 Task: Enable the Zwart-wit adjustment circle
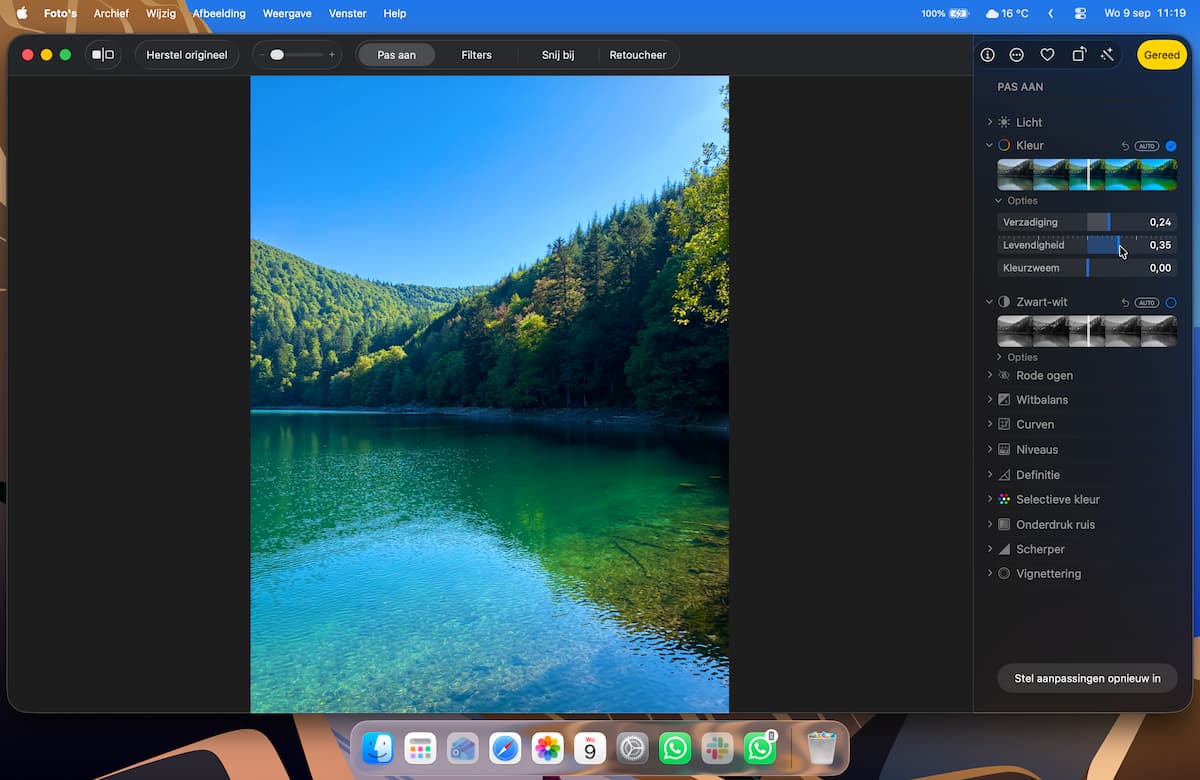(x=1171, y=302)
